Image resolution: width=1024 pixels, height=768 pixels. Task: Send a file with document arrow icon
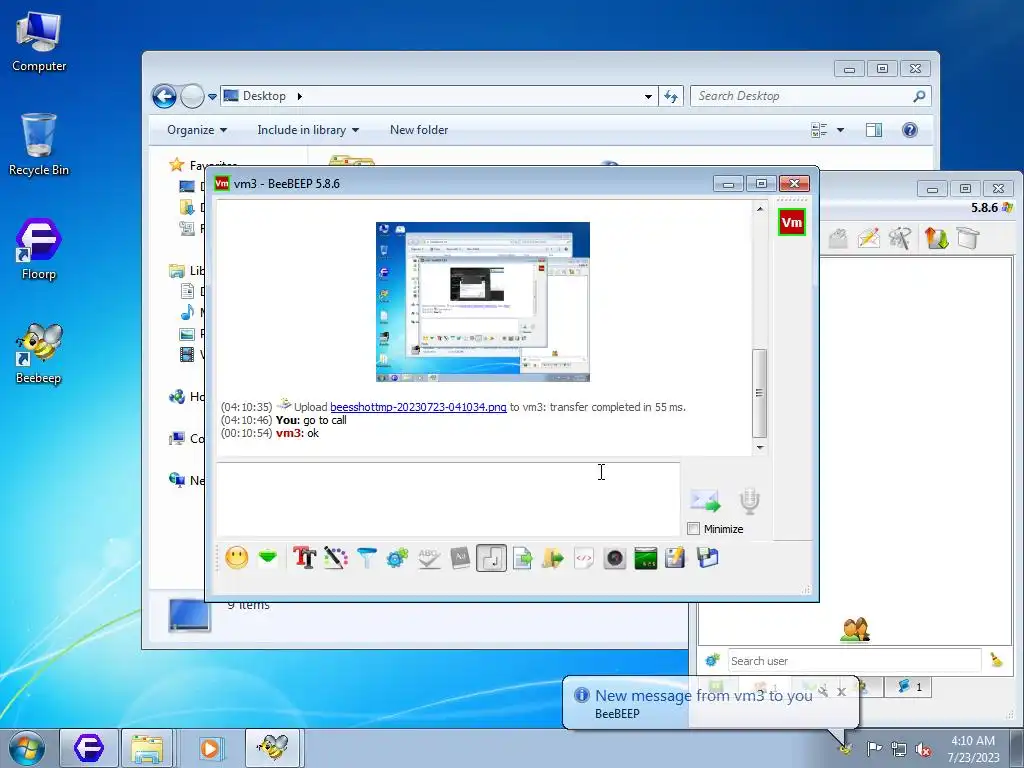(522, 558)
